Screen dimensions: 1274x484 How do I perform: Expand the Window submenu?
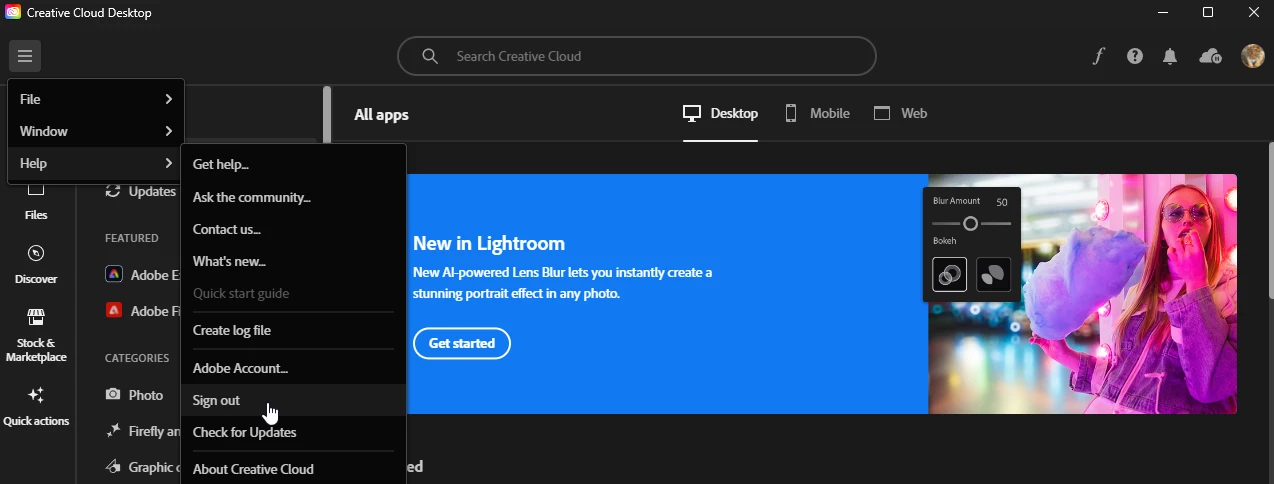click(96, 131)
